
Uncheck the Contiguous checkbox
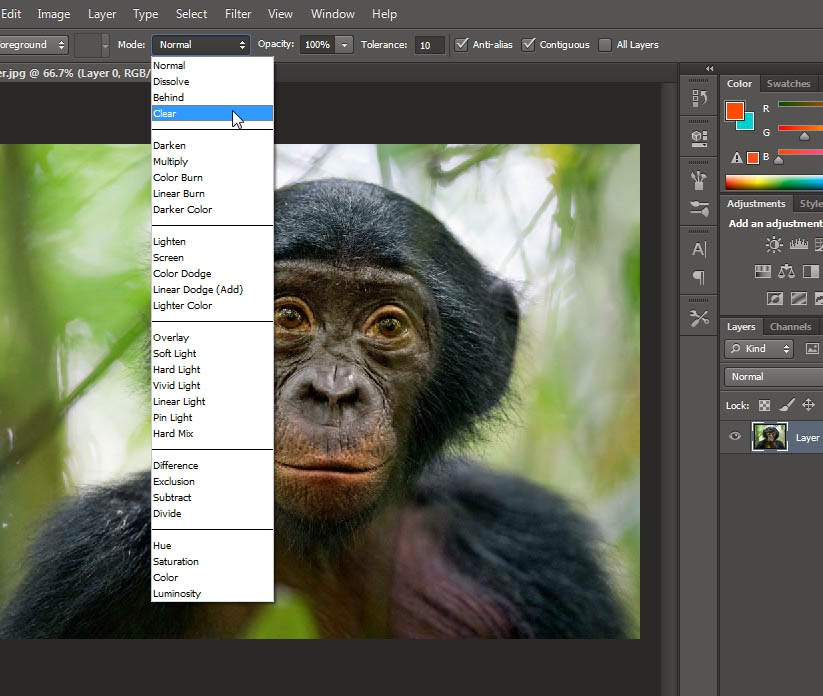(x=529, y=45)
